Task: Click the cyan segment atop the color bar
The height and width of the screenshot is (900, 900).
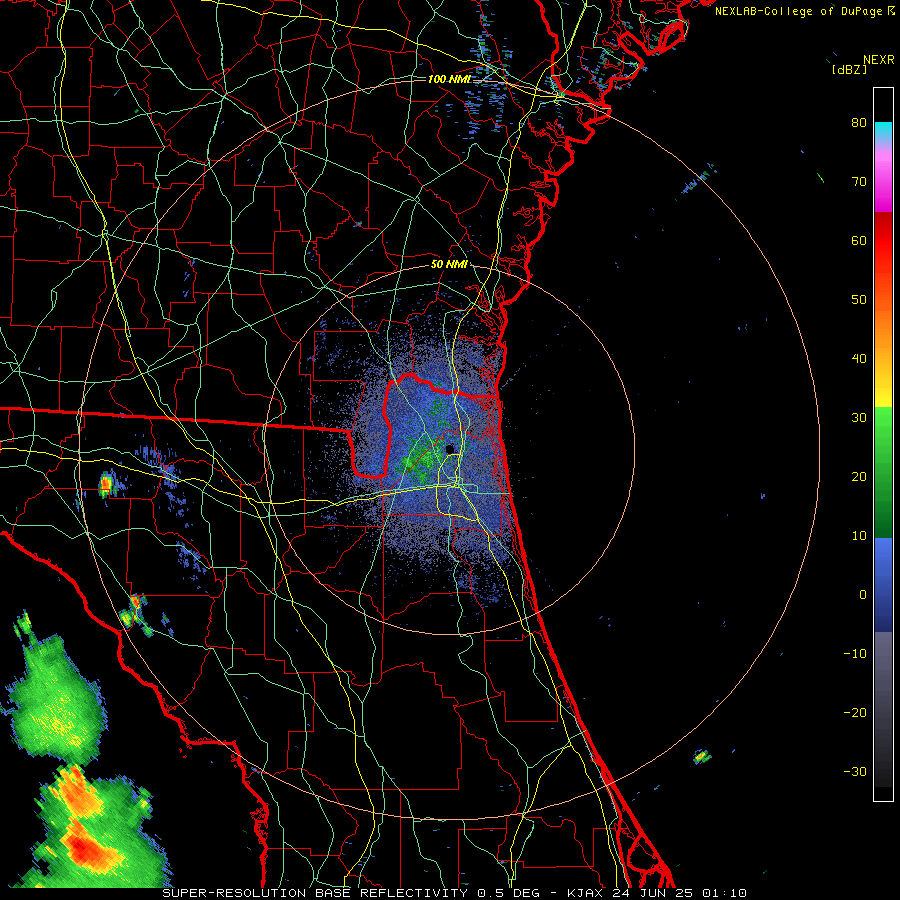Action: pos(883,133)
